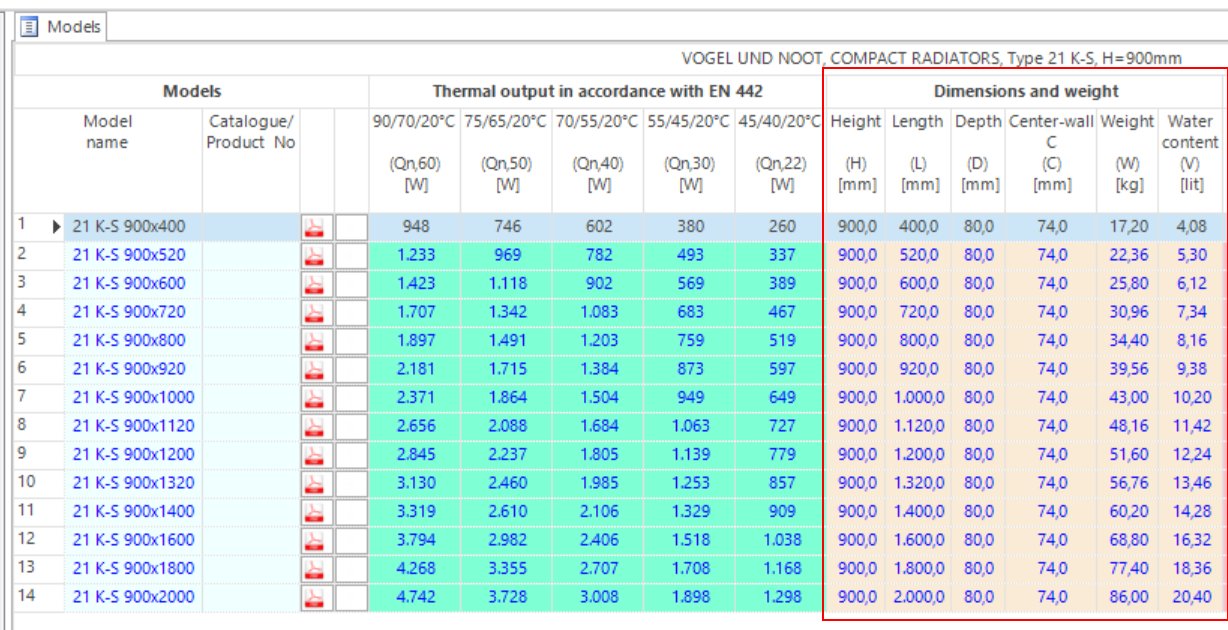
Task: Click the Depth column header
Action: coord(978,158)
